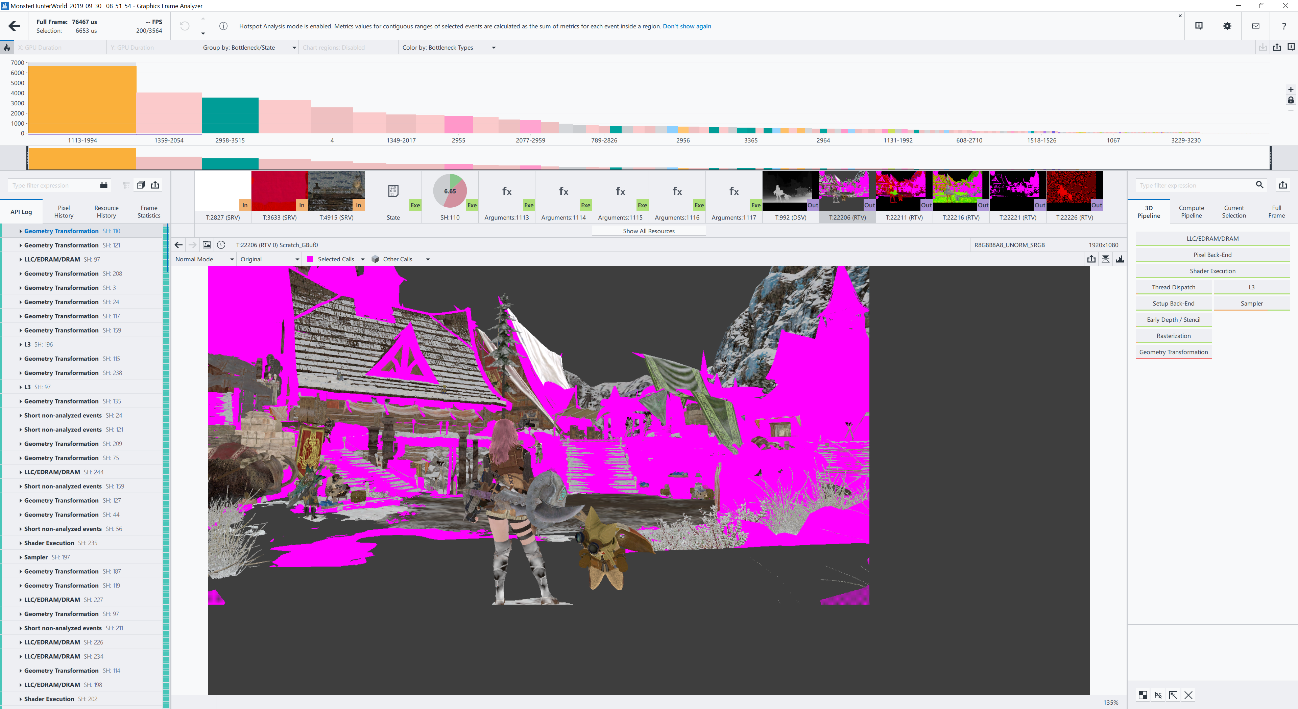The width and height of the screenshot is (1298, 709).
Task: Open help via the question mark
Action: click(x=1283, y=26)
